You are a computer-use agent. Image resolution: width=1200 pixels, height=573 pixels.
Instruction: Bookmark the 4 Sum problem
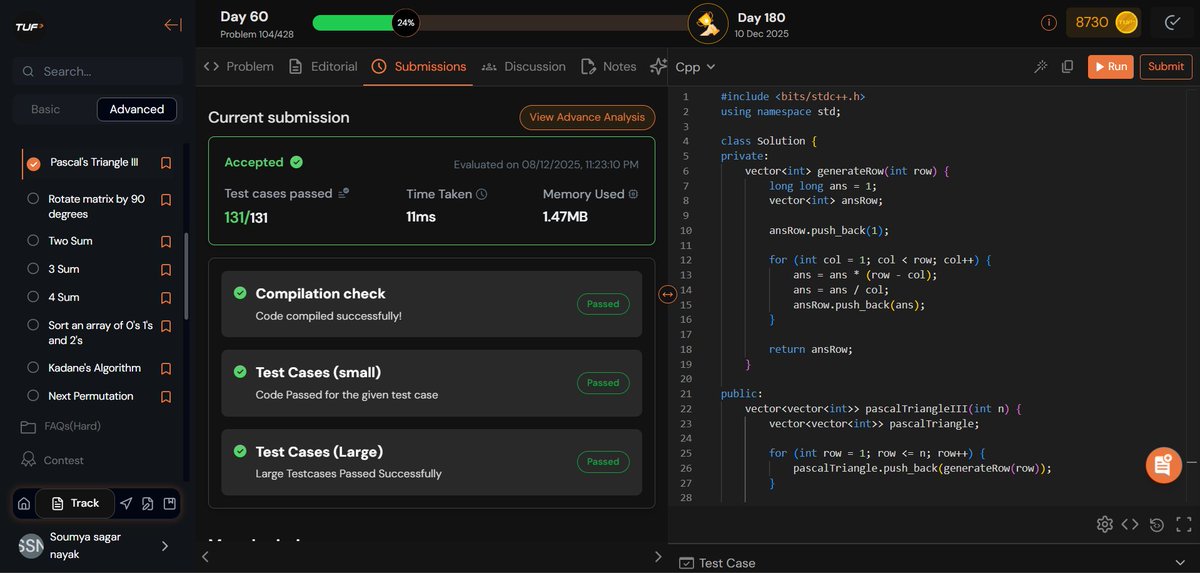pyautogui.click(x=166, y=297)
